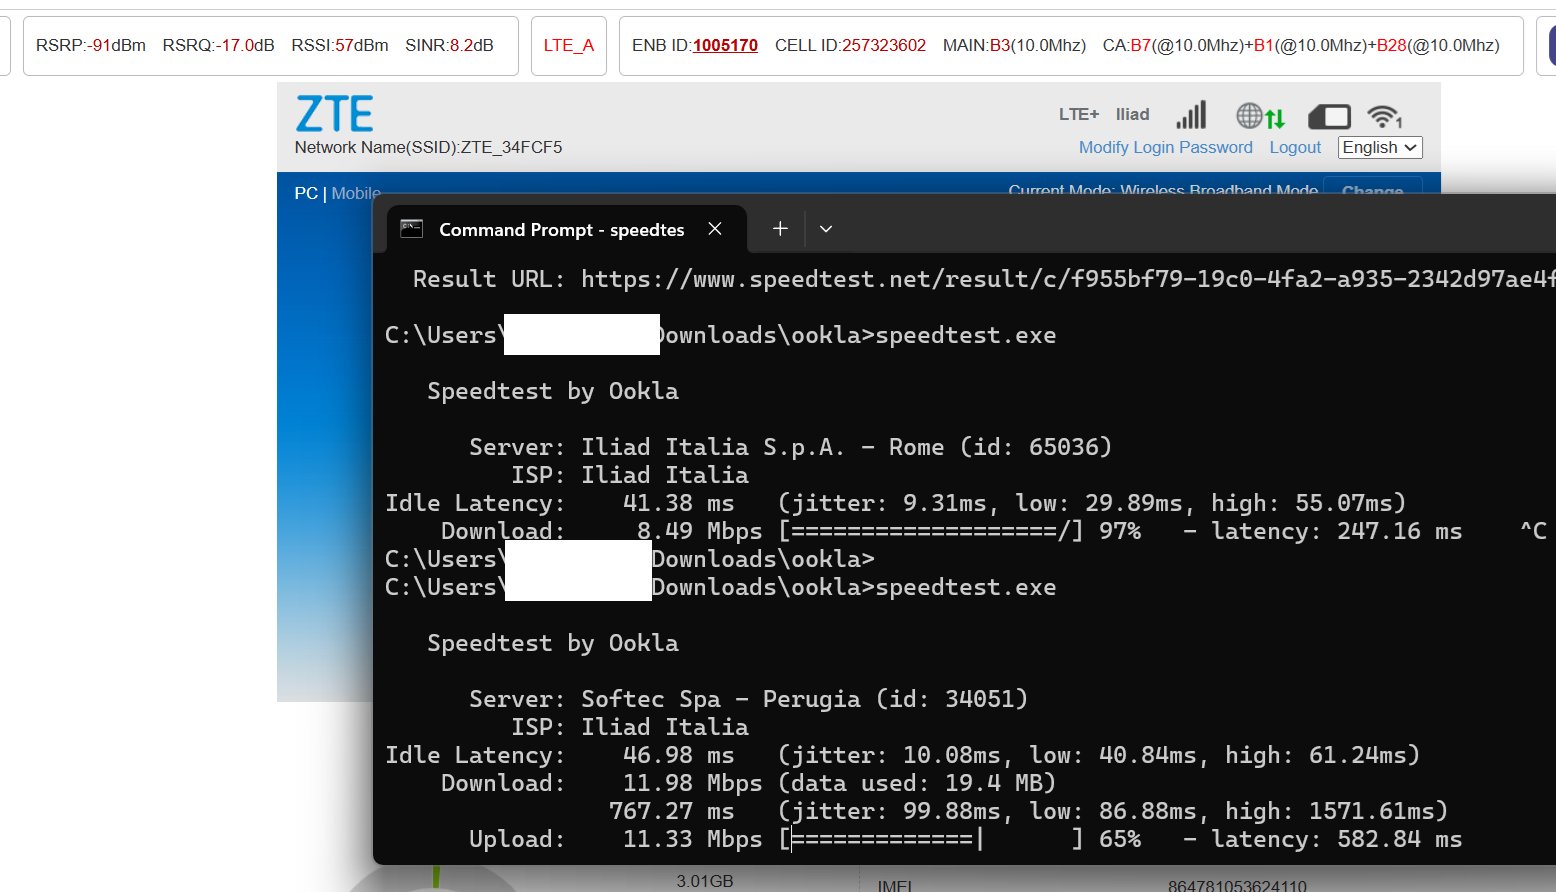Open a new terminal tab
The width and height of the screenshot is (1556, 892).
click(x=780, y=229)
